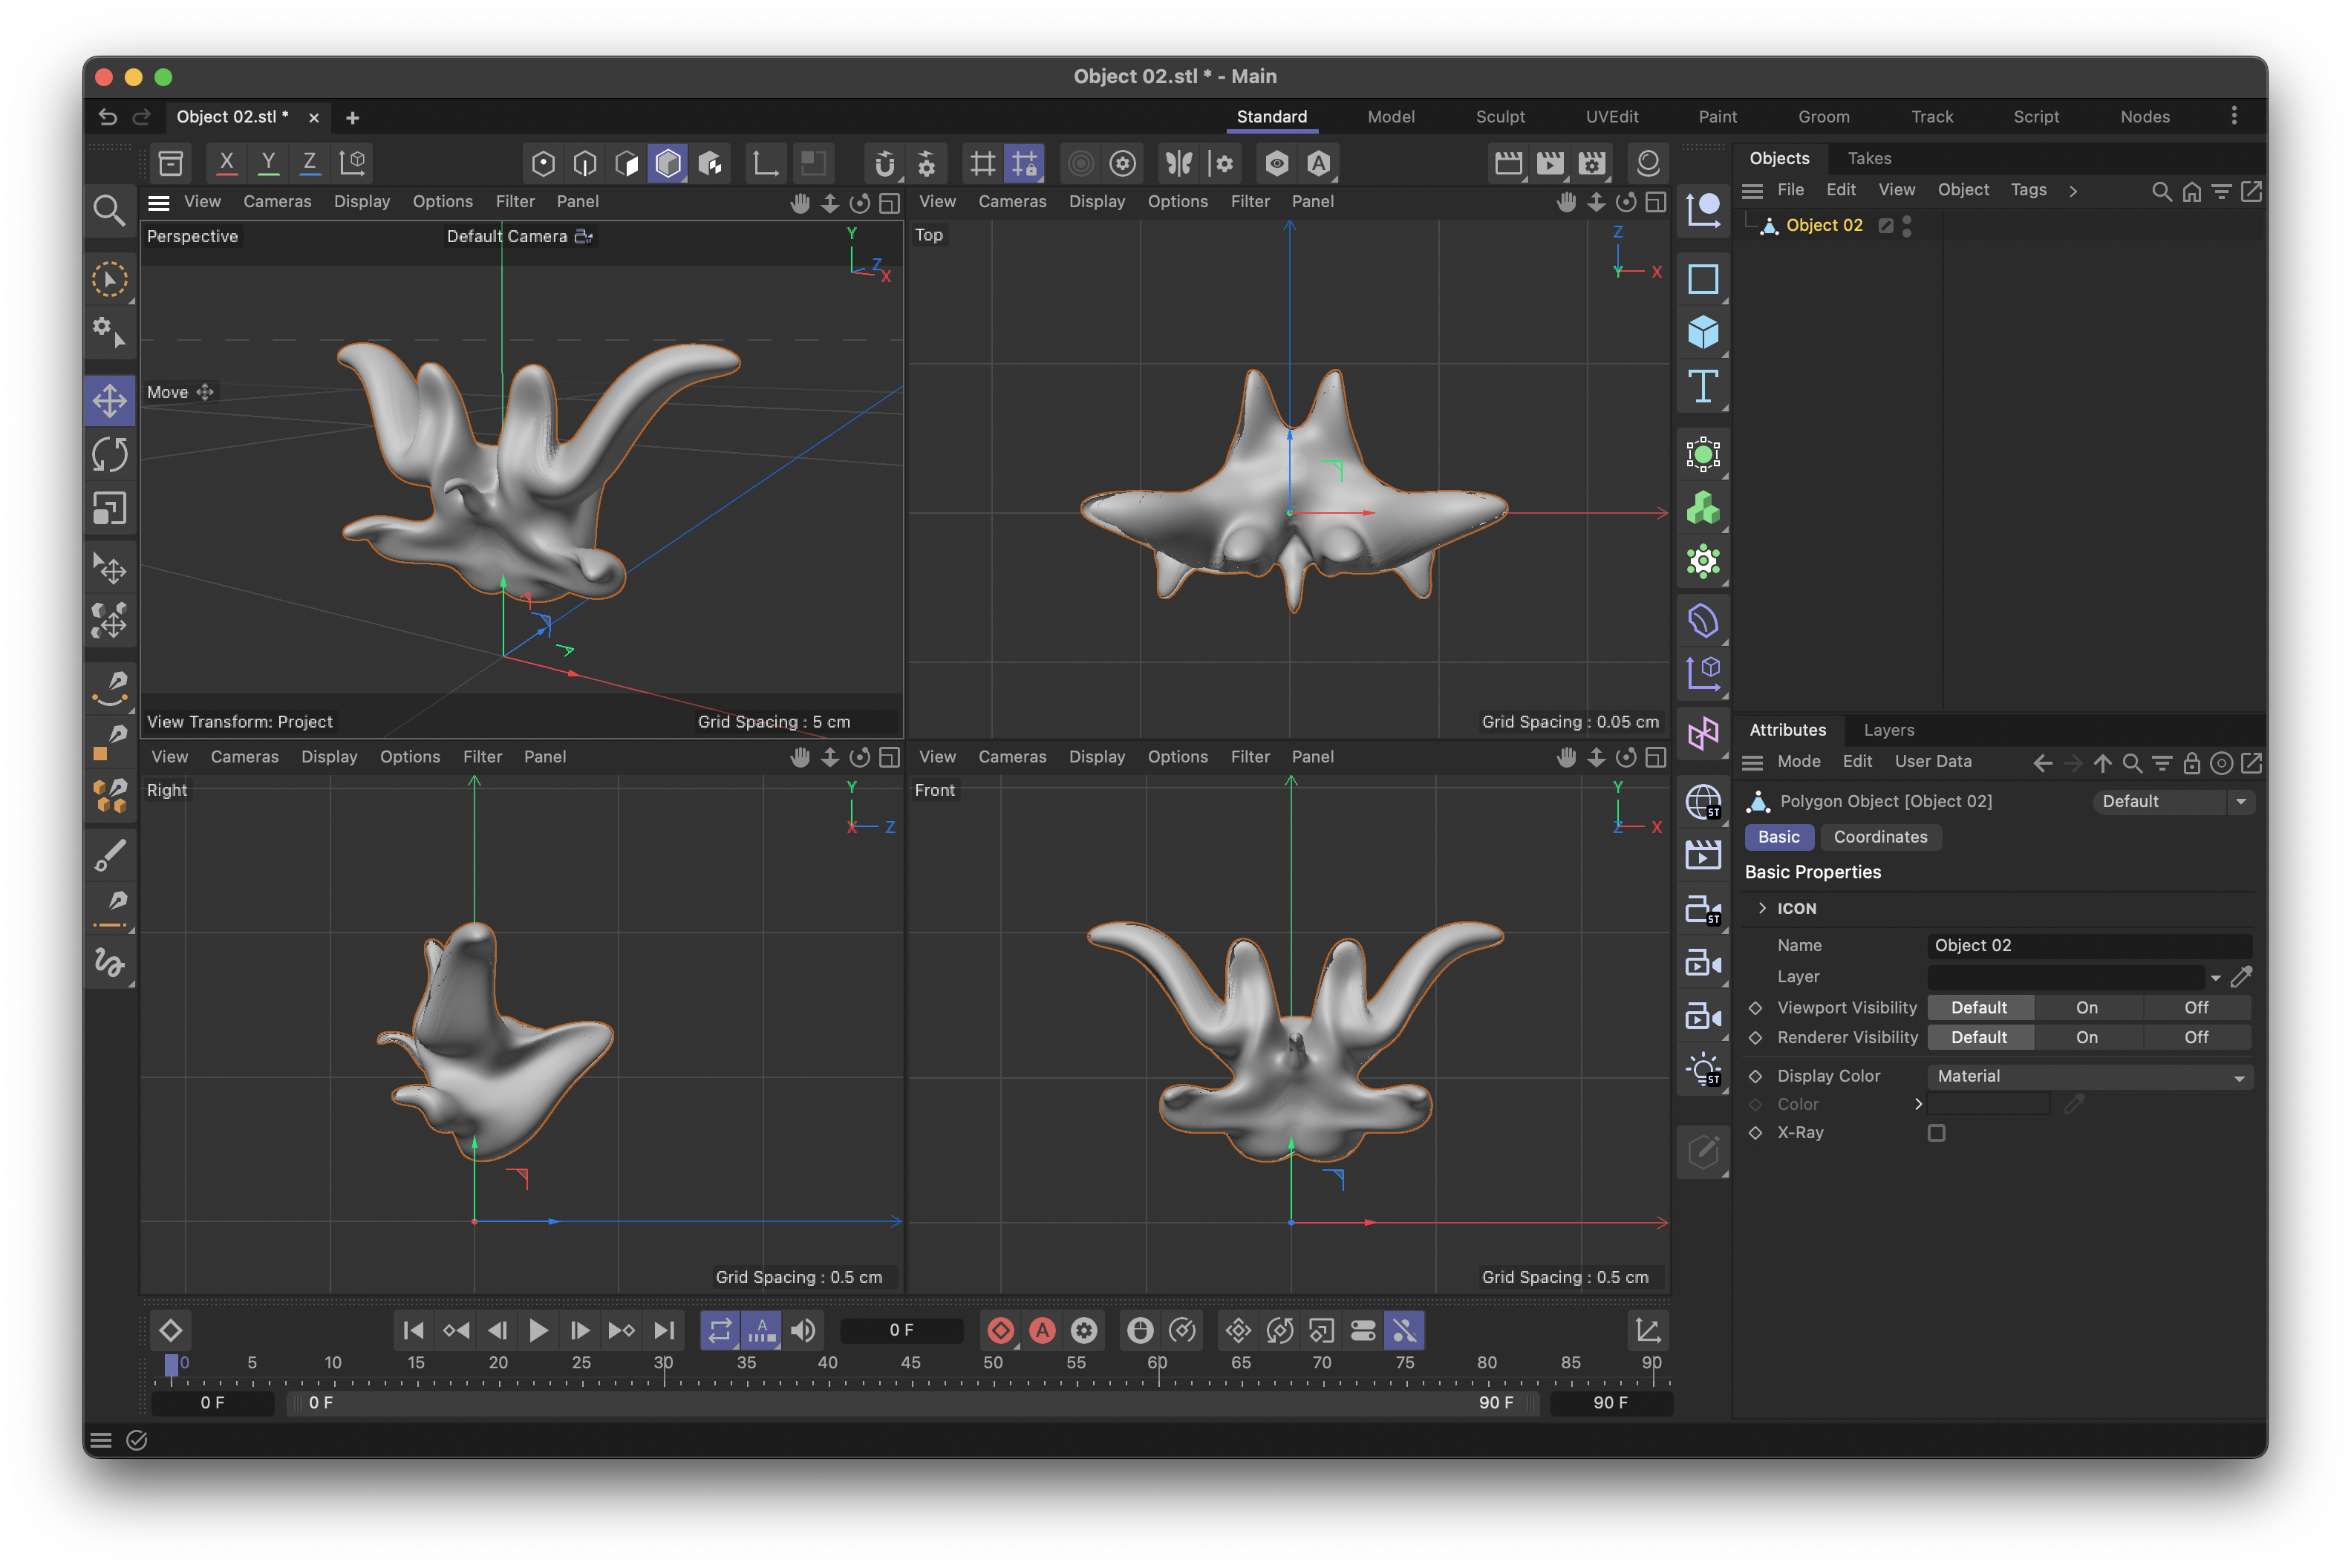Set Viewport Visibility to Off
The height and width of the screenshot is (1568, 2351).
[2196, 1007]
